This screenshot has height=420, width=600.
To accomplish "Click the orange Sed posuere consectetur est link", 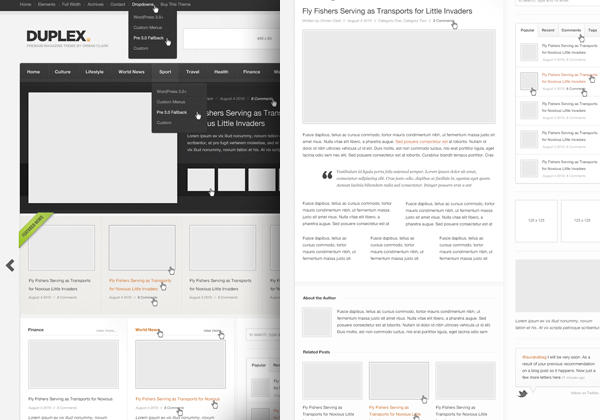I will coord(421,142).
